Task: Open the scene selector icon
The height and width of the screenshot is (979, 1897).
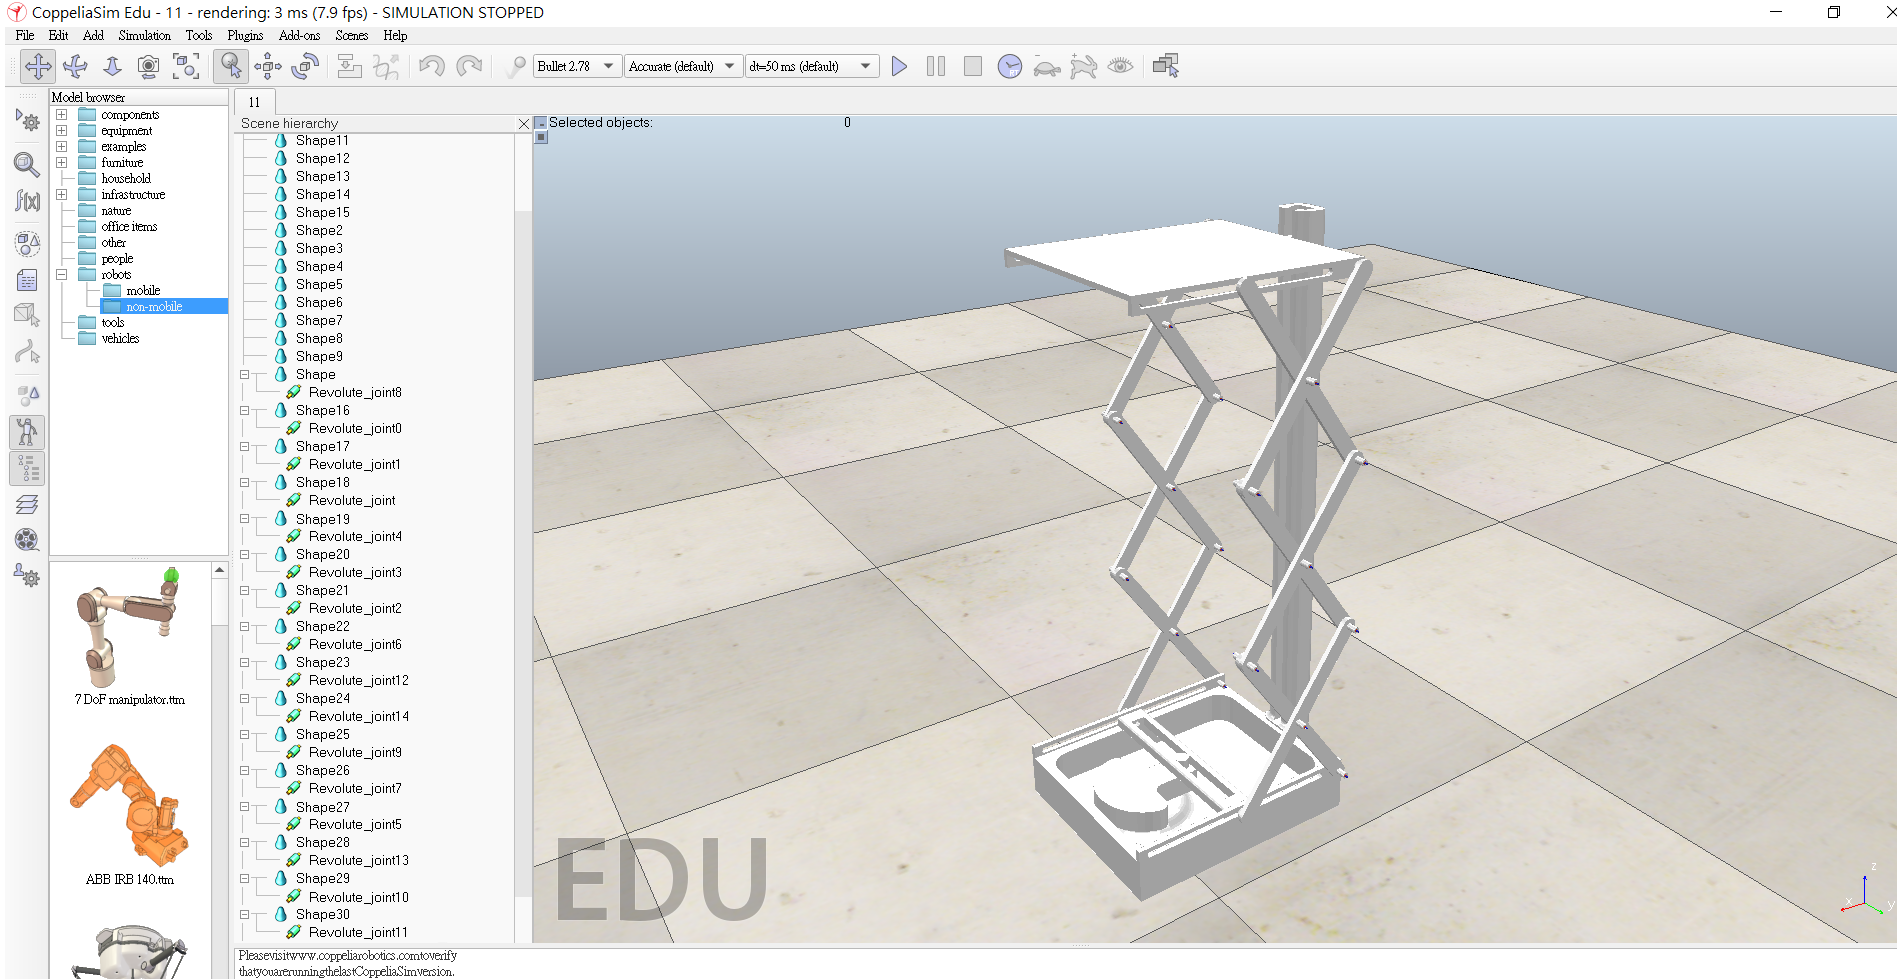Action: pyautogui.click(x=1166, y=66)
